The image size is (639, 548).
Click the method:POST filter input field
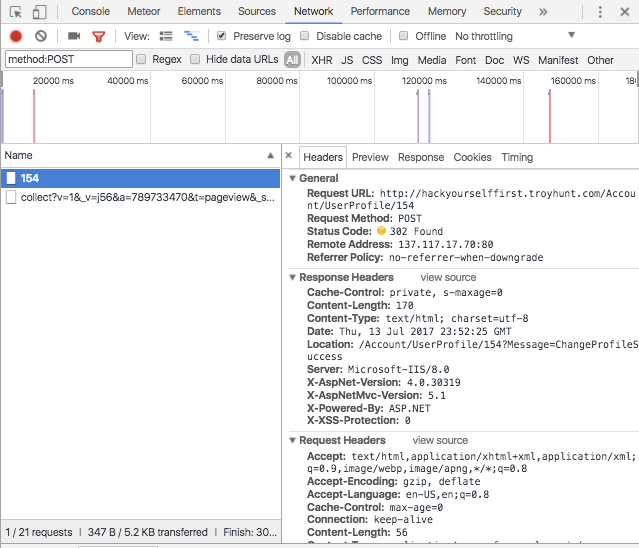click(x=67, y=60)
